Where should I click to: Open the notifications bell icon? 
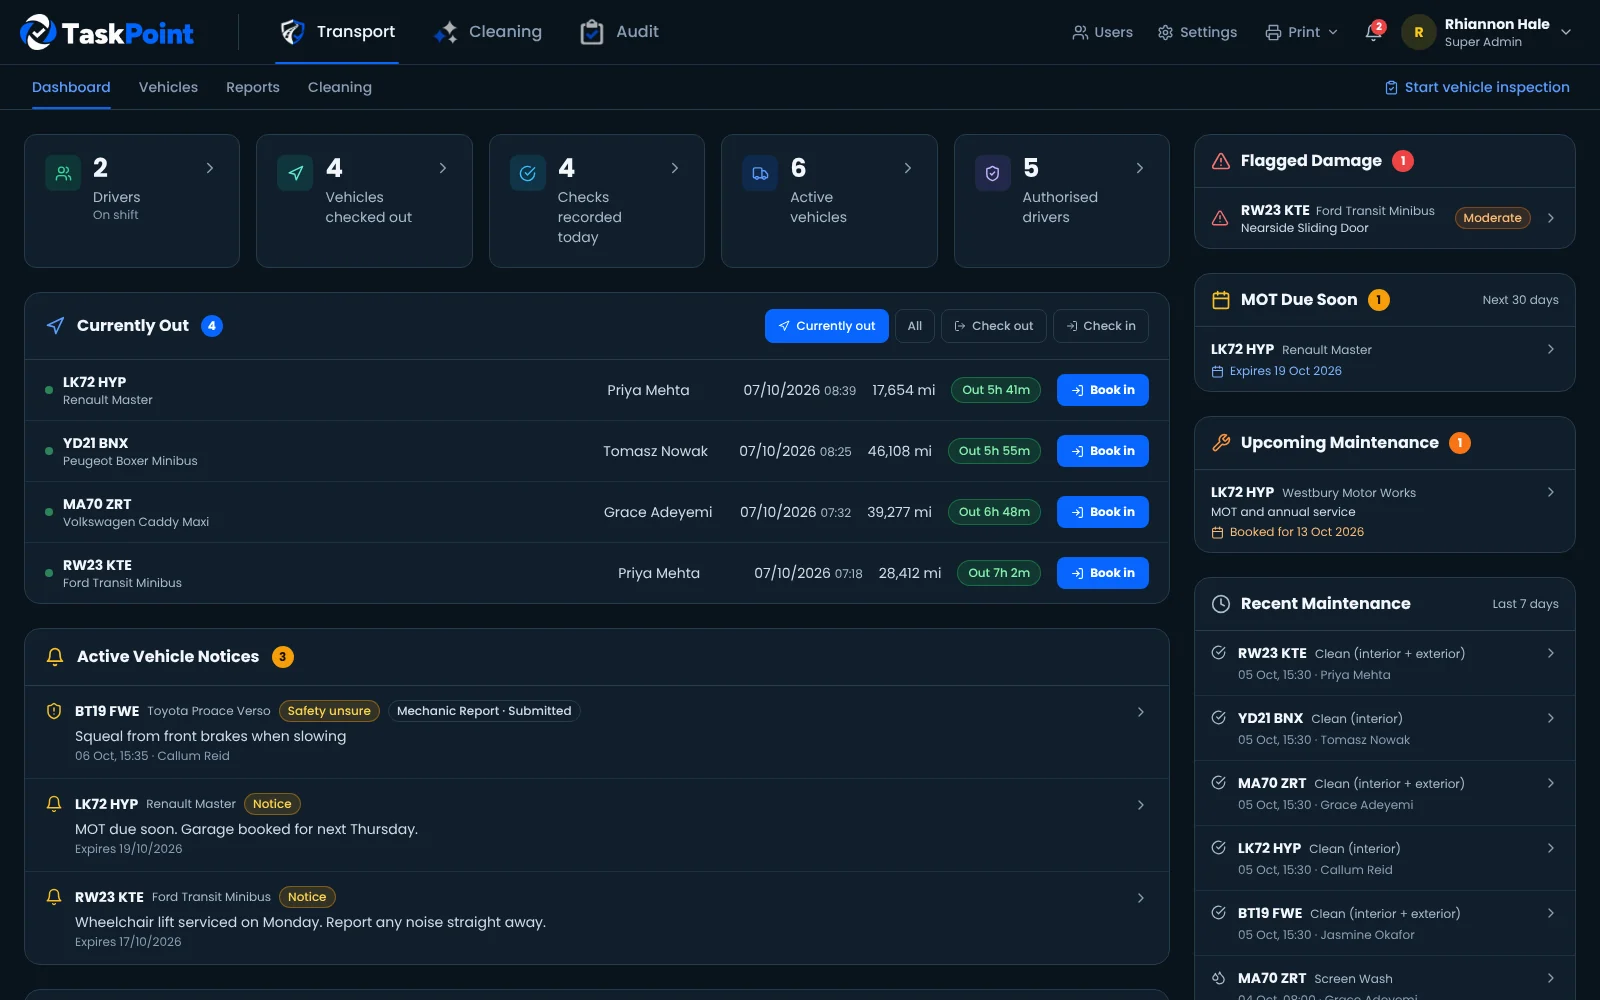1373,32
